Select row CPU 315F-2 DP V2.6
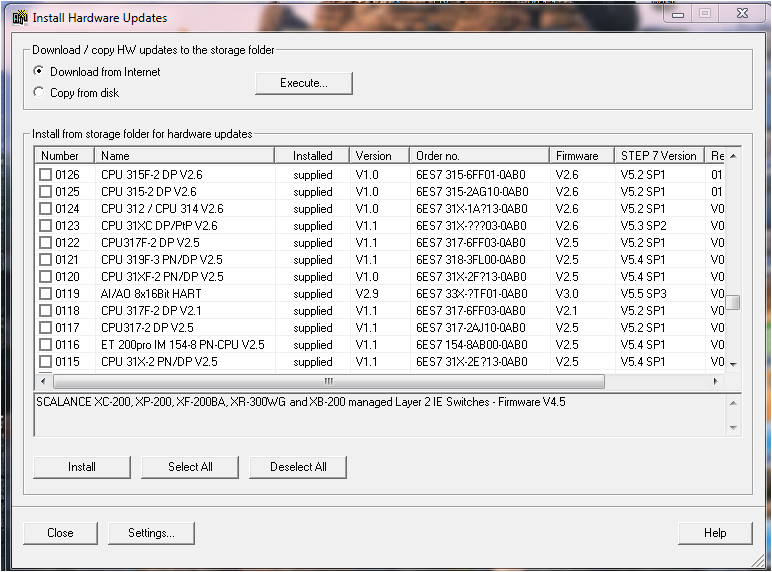This screenshot has width=772, height=572. (380, 175)
